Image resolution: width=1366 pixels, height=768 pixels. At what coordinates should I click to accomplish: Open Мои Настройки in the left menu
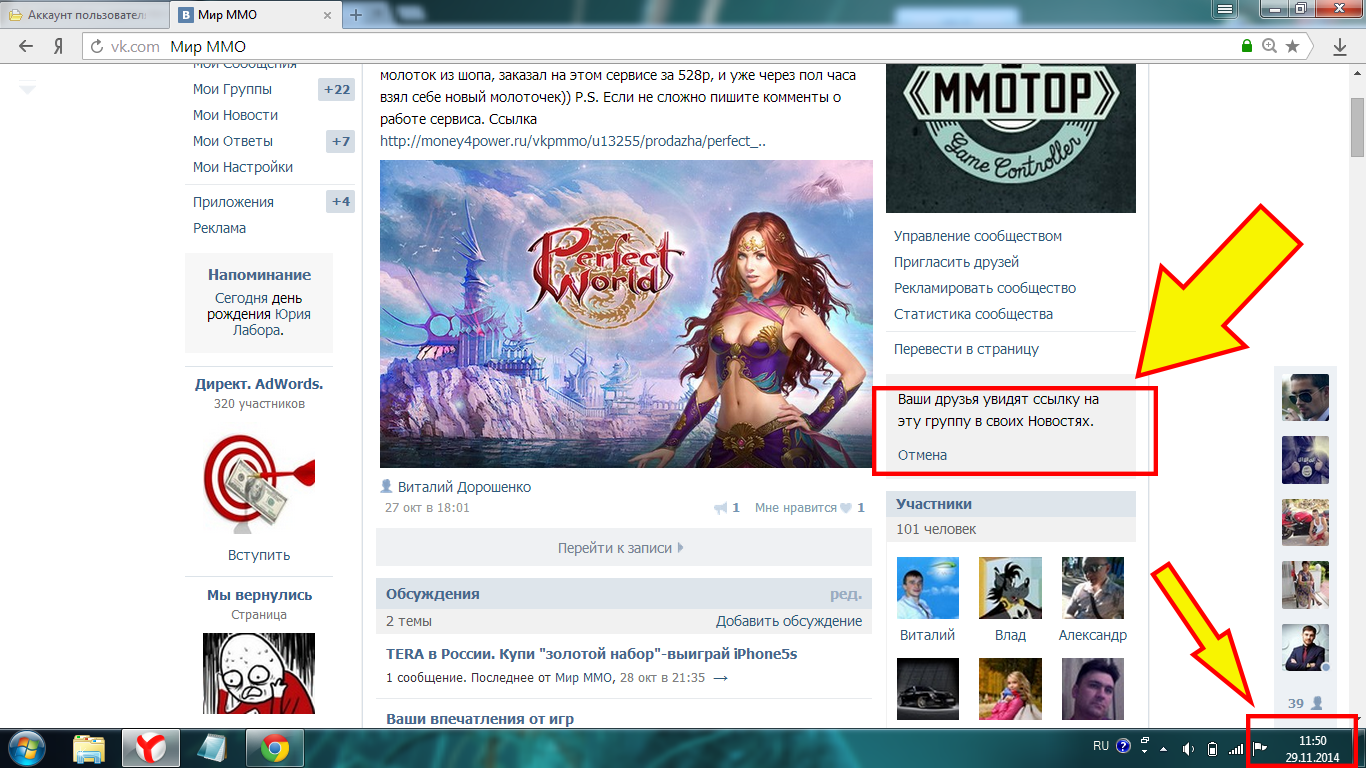coord(243,167)
